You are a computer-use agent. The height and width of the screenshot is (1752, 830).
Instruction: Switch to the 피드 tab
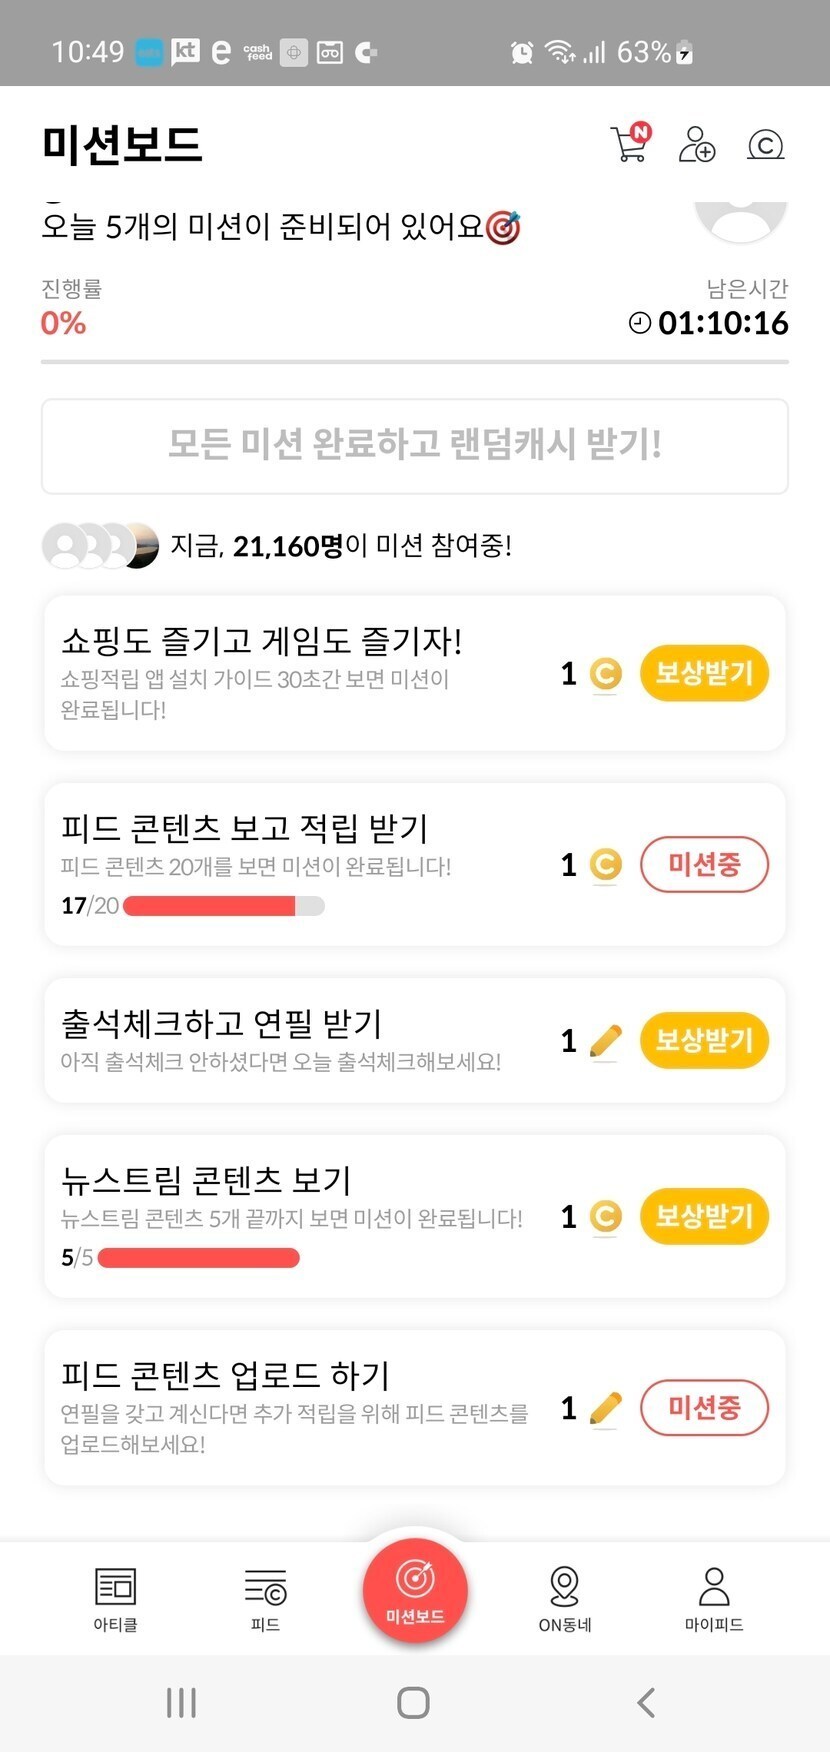coord(265,1598)
